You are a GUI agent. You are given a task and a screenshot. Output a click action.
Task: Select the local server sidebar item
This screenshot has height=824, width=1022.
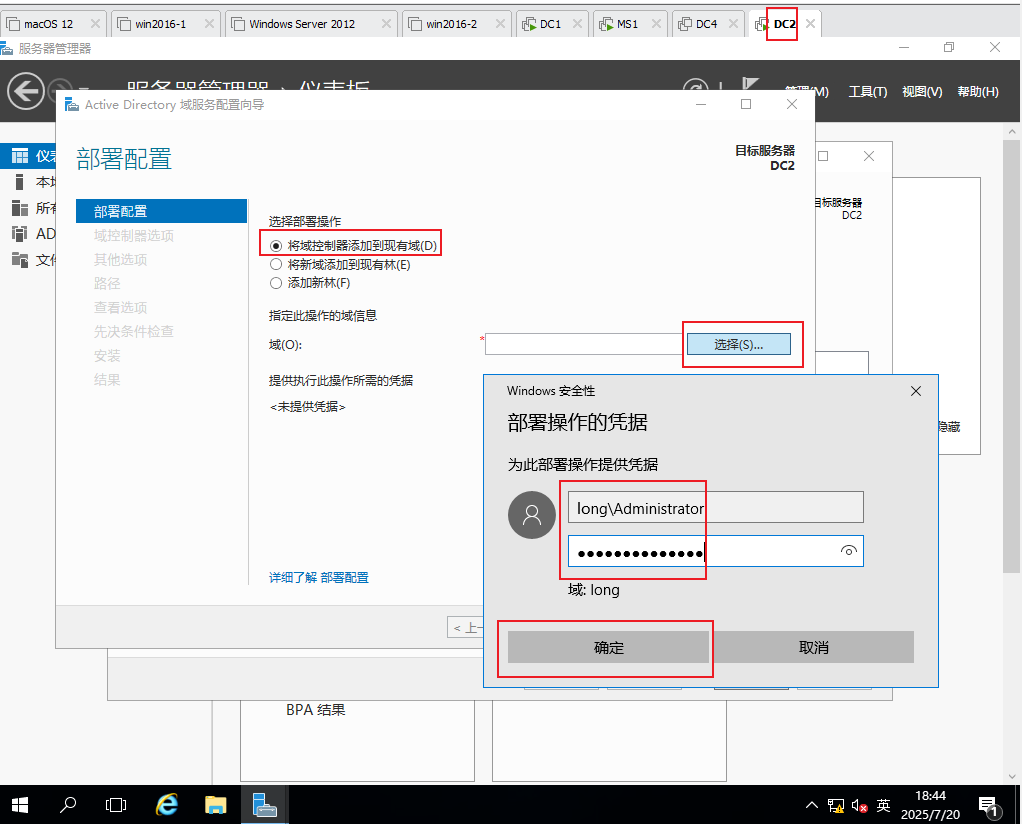pyautogui.click(x=28, y=182)
